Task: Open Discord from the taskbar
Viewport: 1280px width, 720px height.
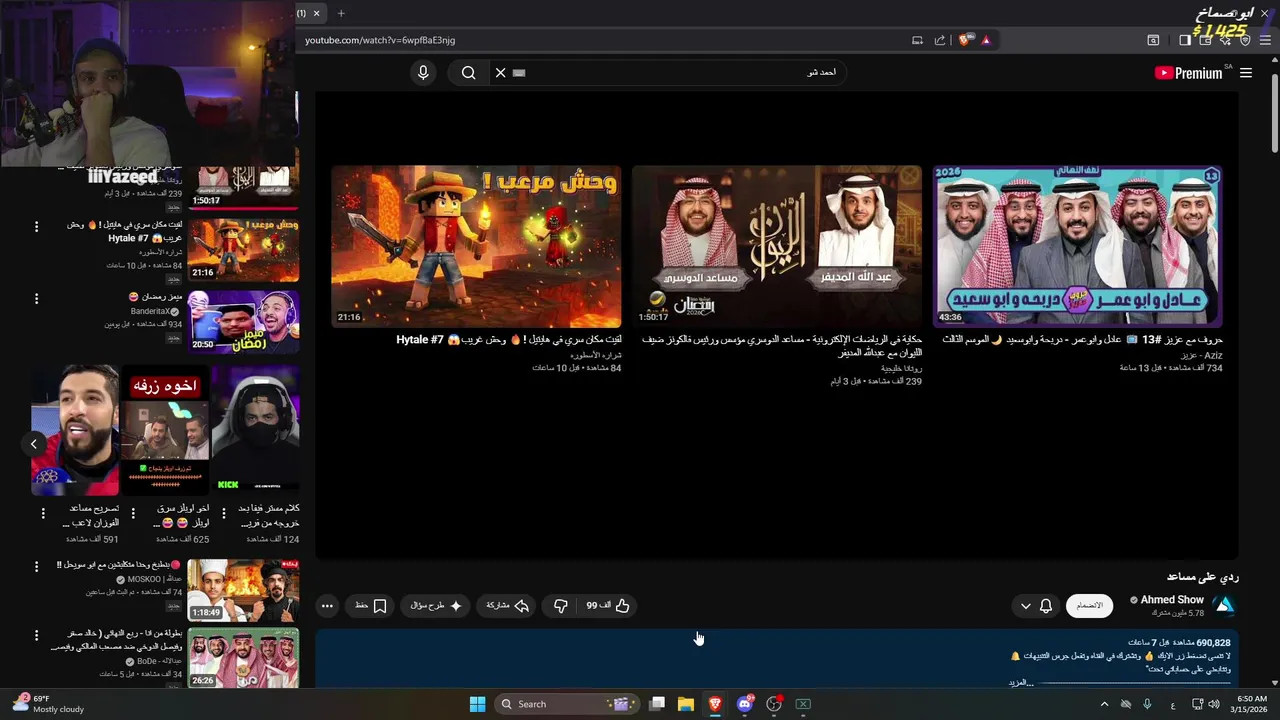Action: coord(745,704)
